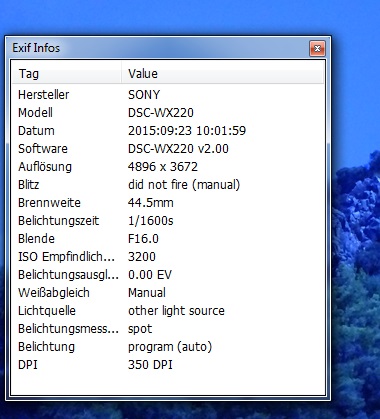This screenshot has width=380, height=419.
Task: Select the Belichtungszeit tag
Action: (58, 221)
